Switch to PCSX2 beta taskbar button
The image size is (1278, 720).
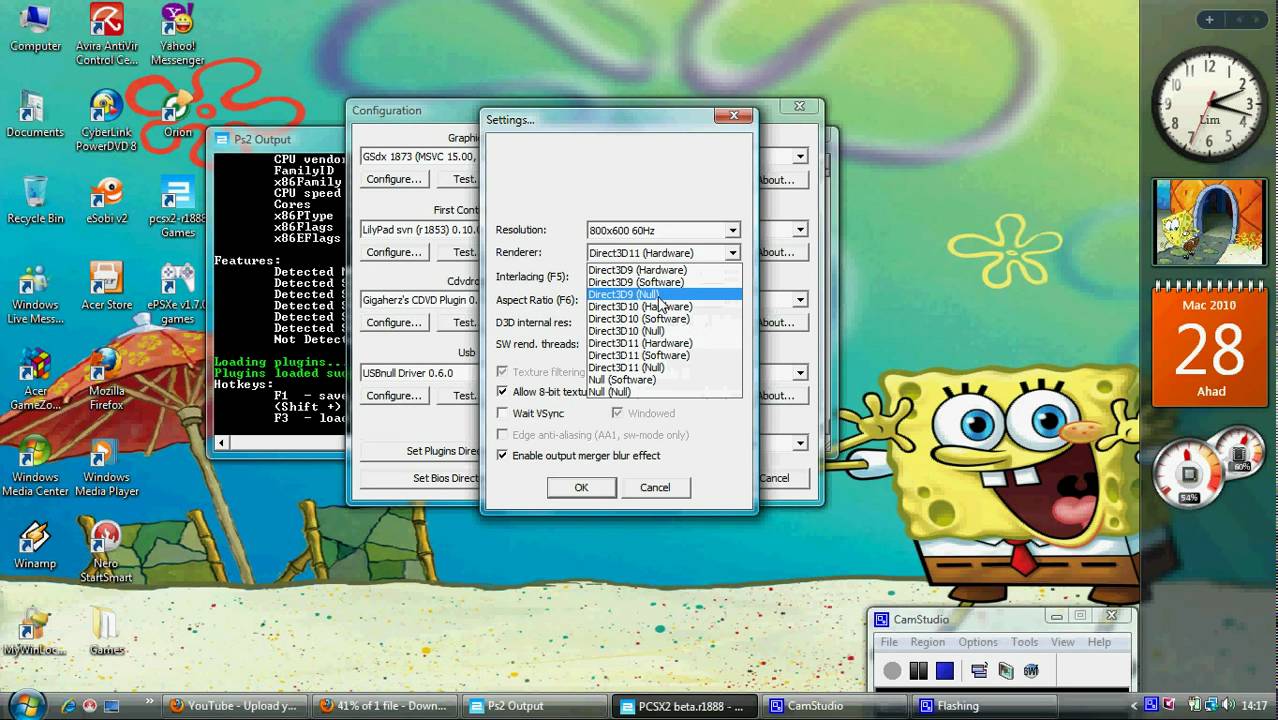684,706
